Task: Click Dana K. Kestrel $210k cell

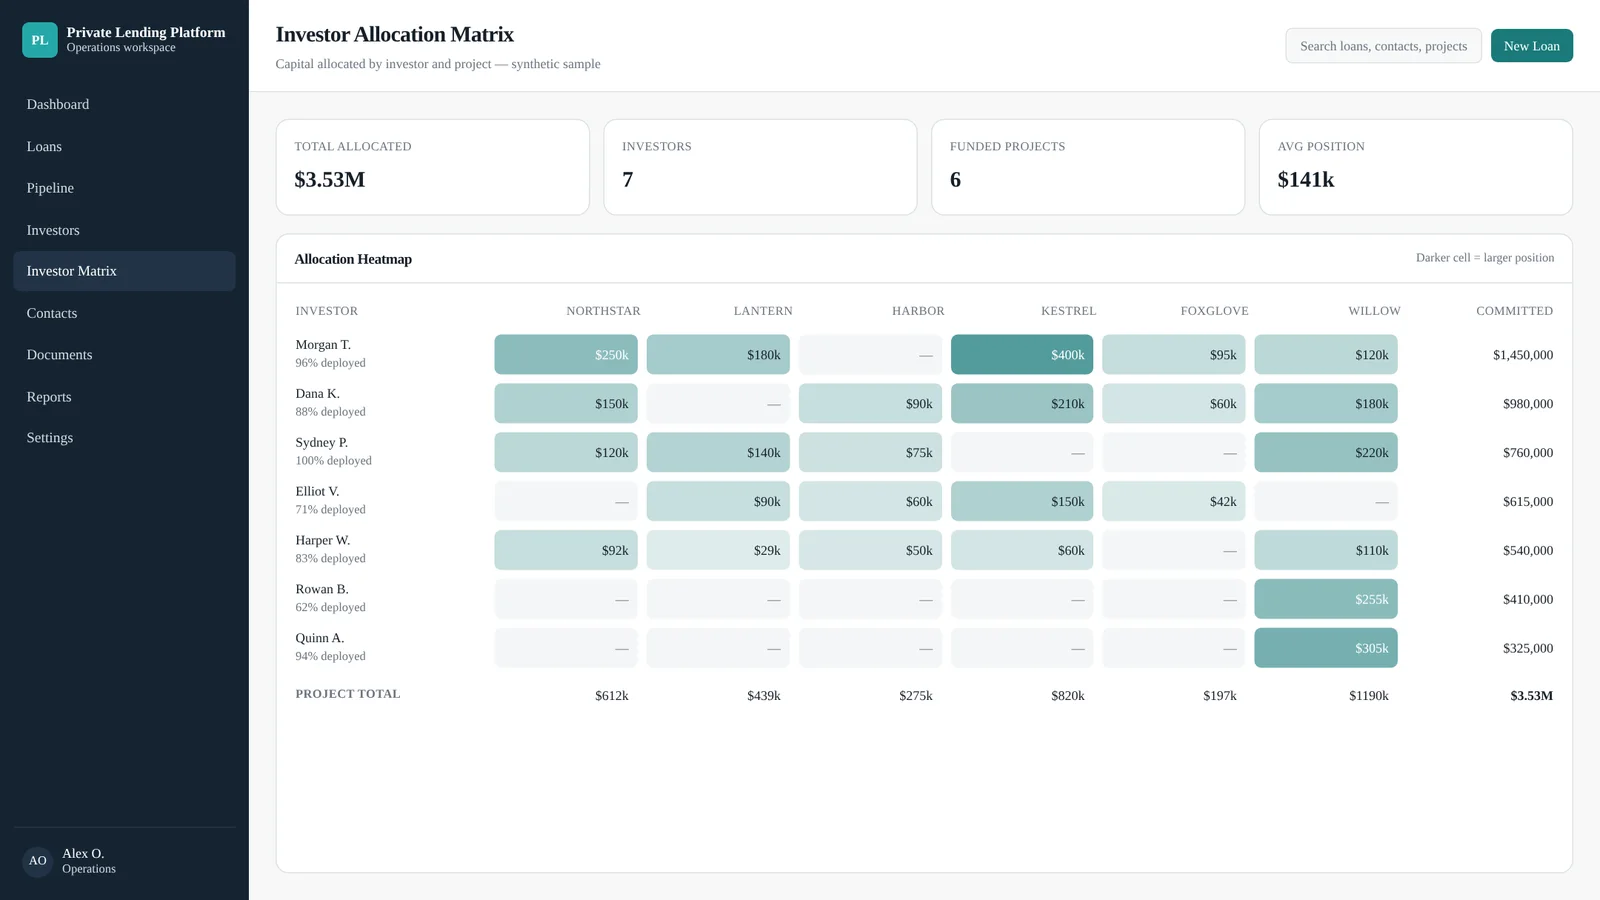Action: 1022,404
